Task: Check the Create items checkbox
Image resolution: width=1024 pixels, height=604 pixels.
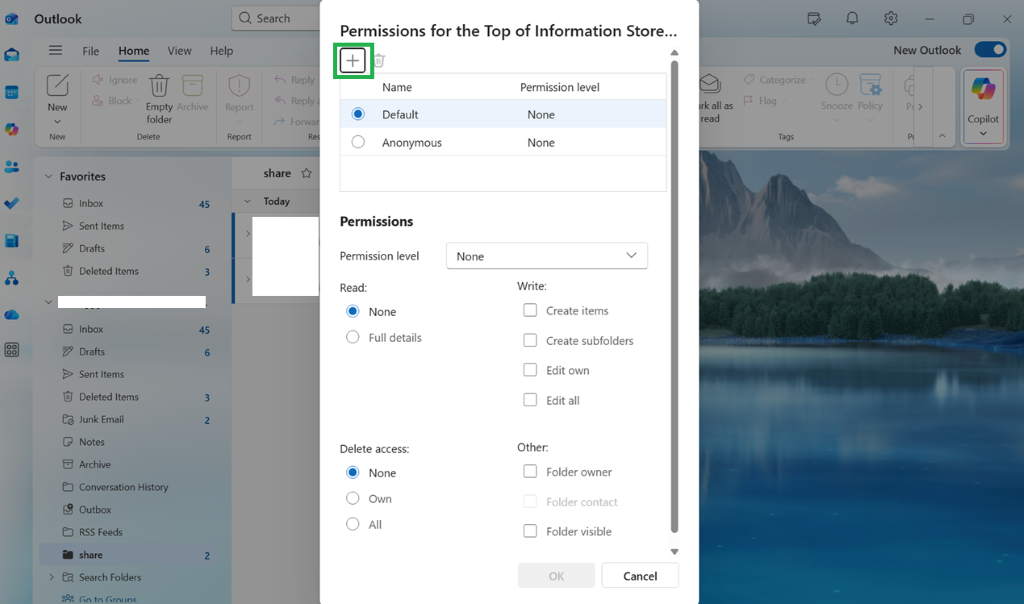Action: click(x=530, y=310)
